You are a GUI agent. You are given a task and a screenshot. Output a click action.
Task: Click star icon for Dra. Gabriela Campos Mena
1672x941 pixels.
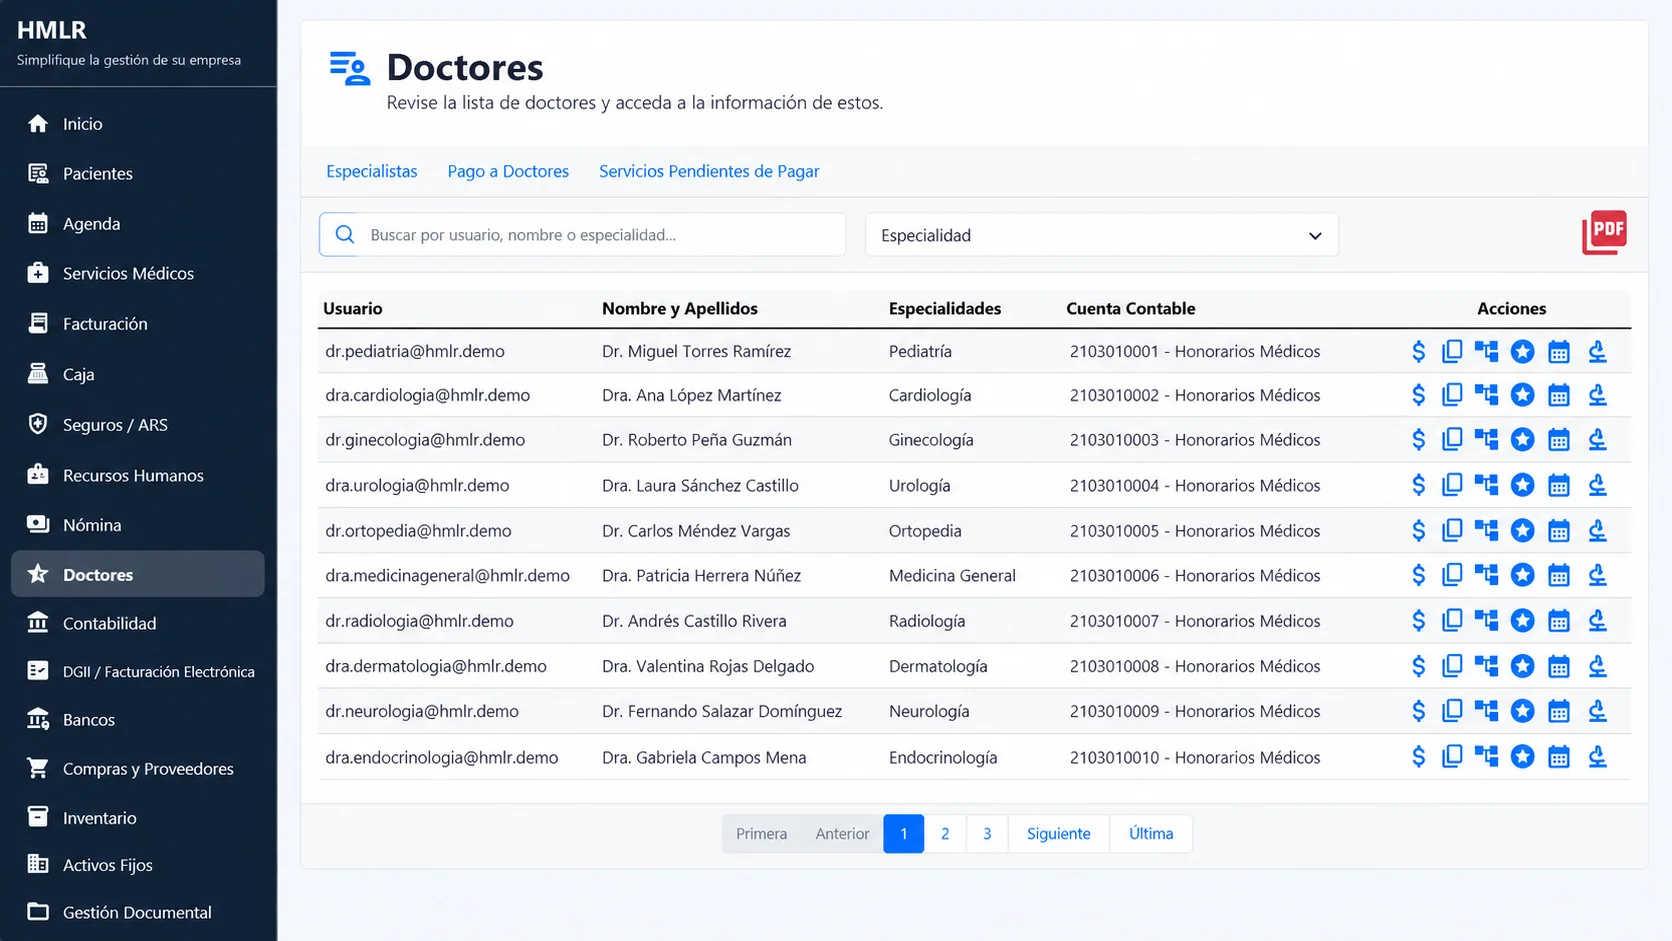[1522, 757]
